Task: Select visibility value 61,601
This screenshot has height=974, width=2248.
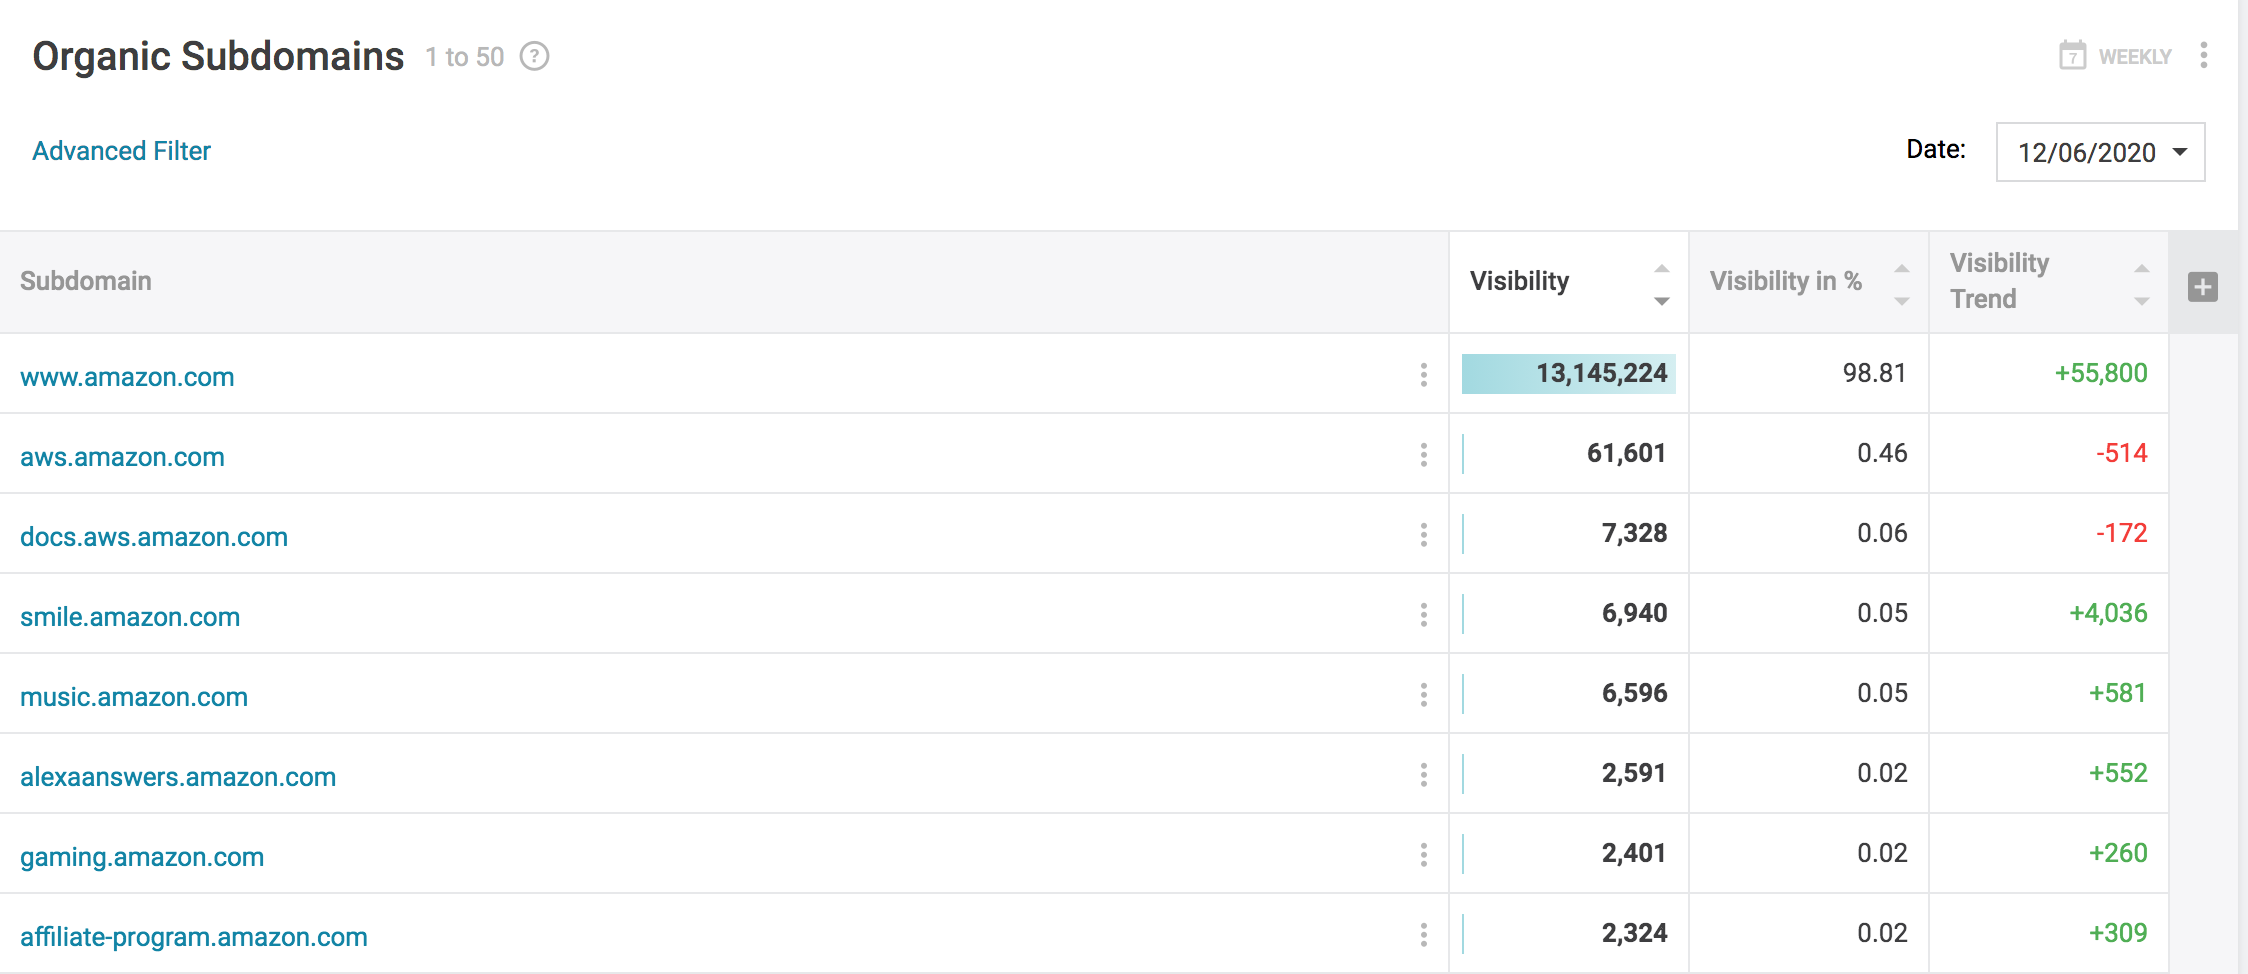Action: click(x=1627, y=453)
